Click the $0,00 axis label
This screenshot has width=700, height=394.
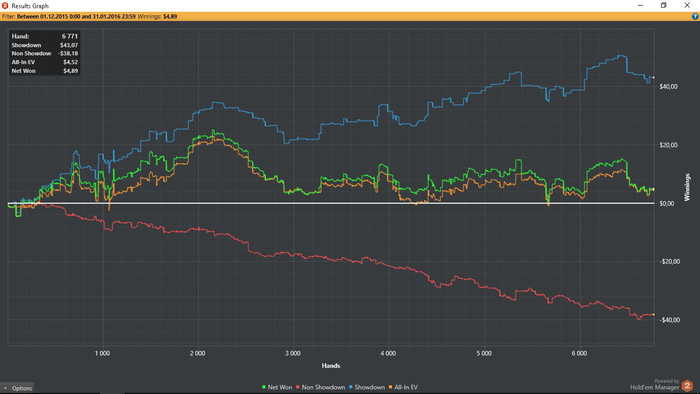point(667,203)
